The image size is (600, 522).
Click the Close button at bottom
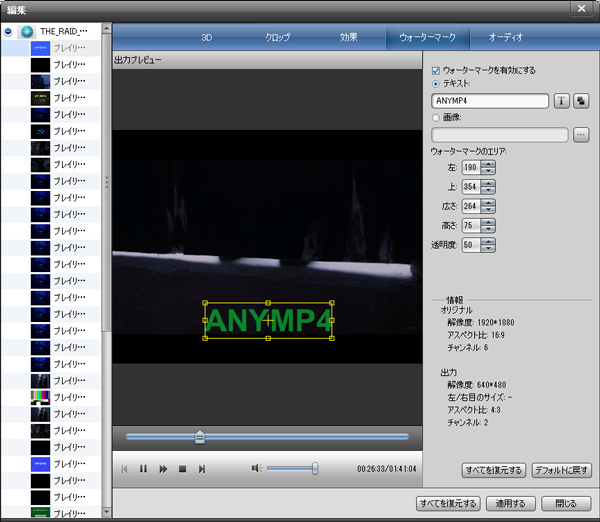tap(566, 504)
